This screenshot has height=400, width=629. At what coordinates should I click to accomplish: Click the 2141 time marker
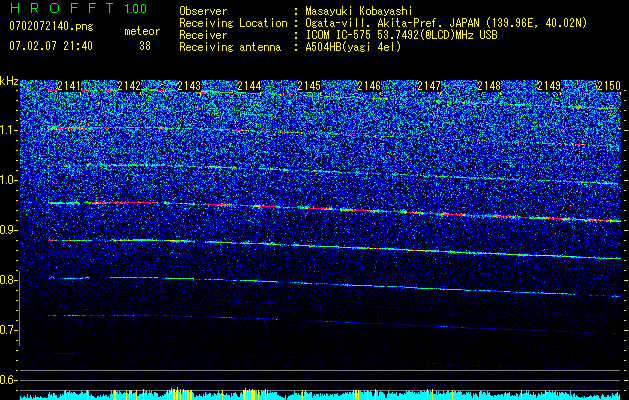(x=69, y=85)
